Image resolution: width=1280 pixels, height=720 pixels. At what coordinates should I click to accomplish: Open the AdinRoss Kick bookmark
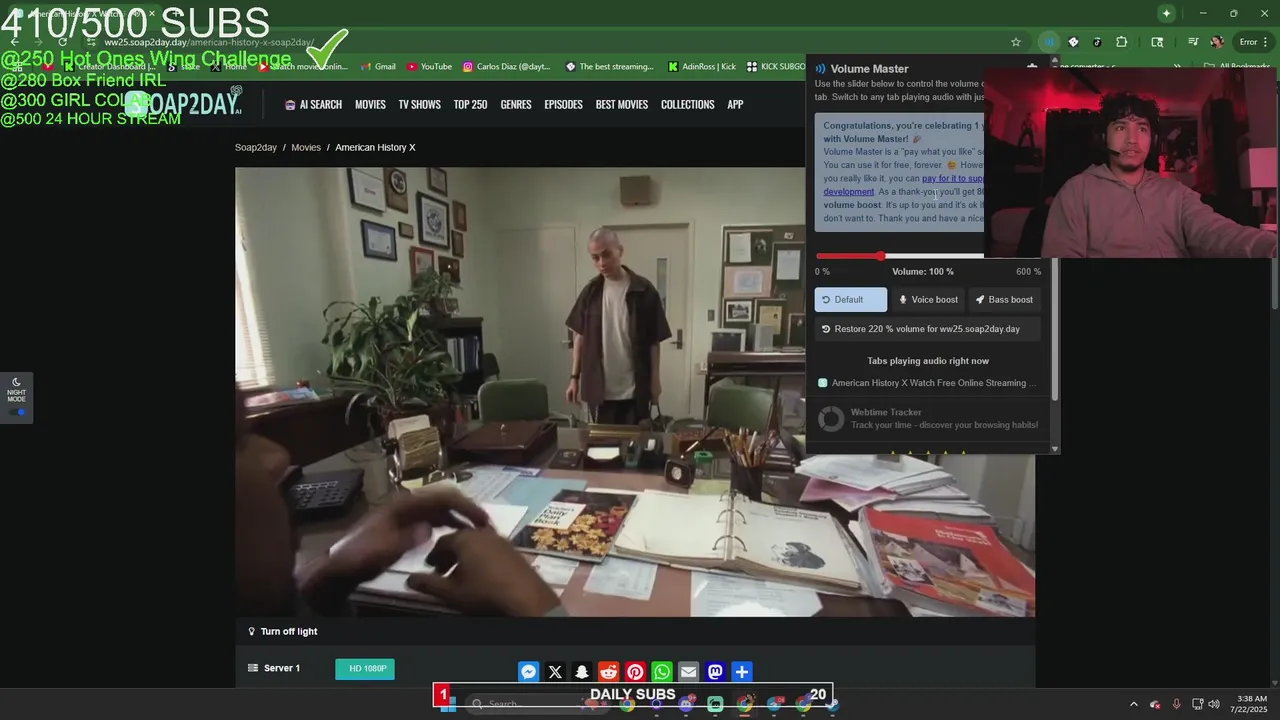click(x=702, y=67)
